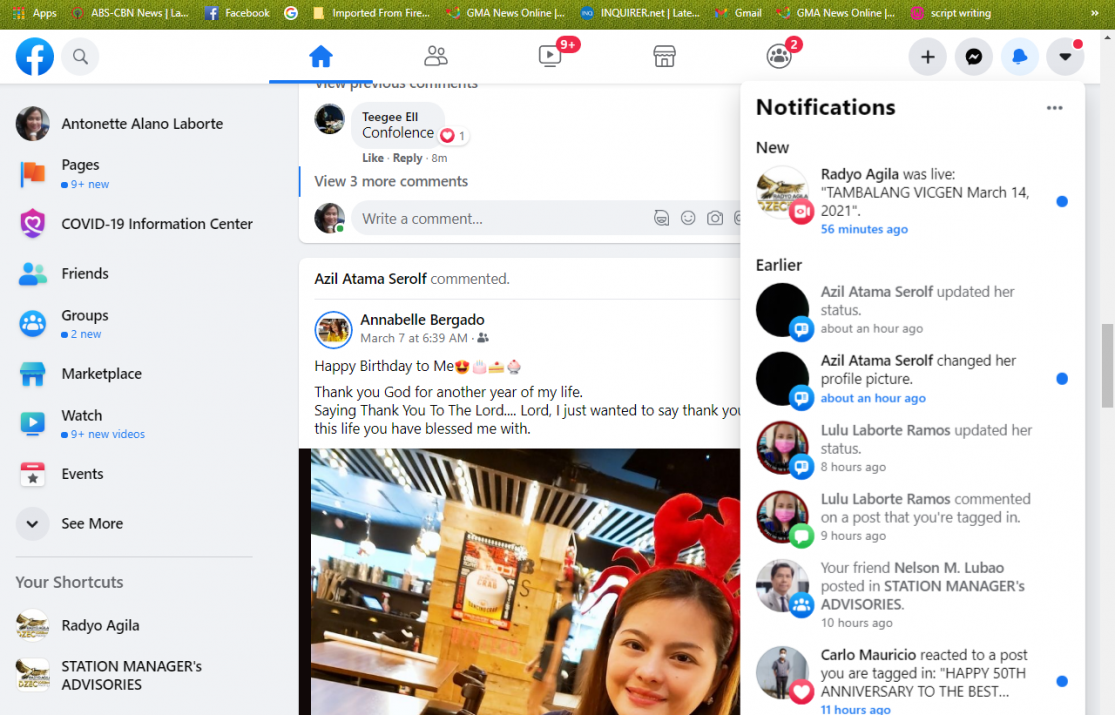Image resolution: width=1115 pixels, height=715 pixels.
Task: Open the Marketplace storefront icon in top bar
Action: pyautogui.click(x=664, y=56)
